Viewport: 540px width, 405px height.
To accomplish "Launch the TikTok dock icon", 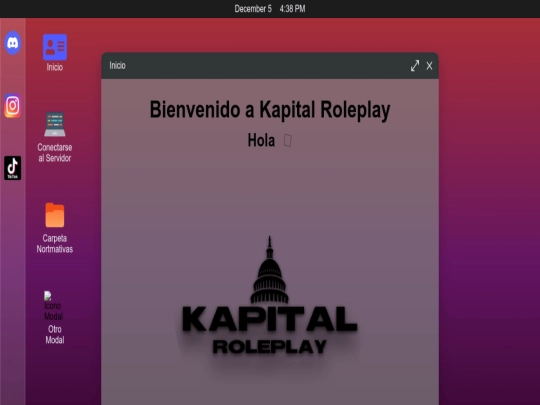I will [13, 168].
